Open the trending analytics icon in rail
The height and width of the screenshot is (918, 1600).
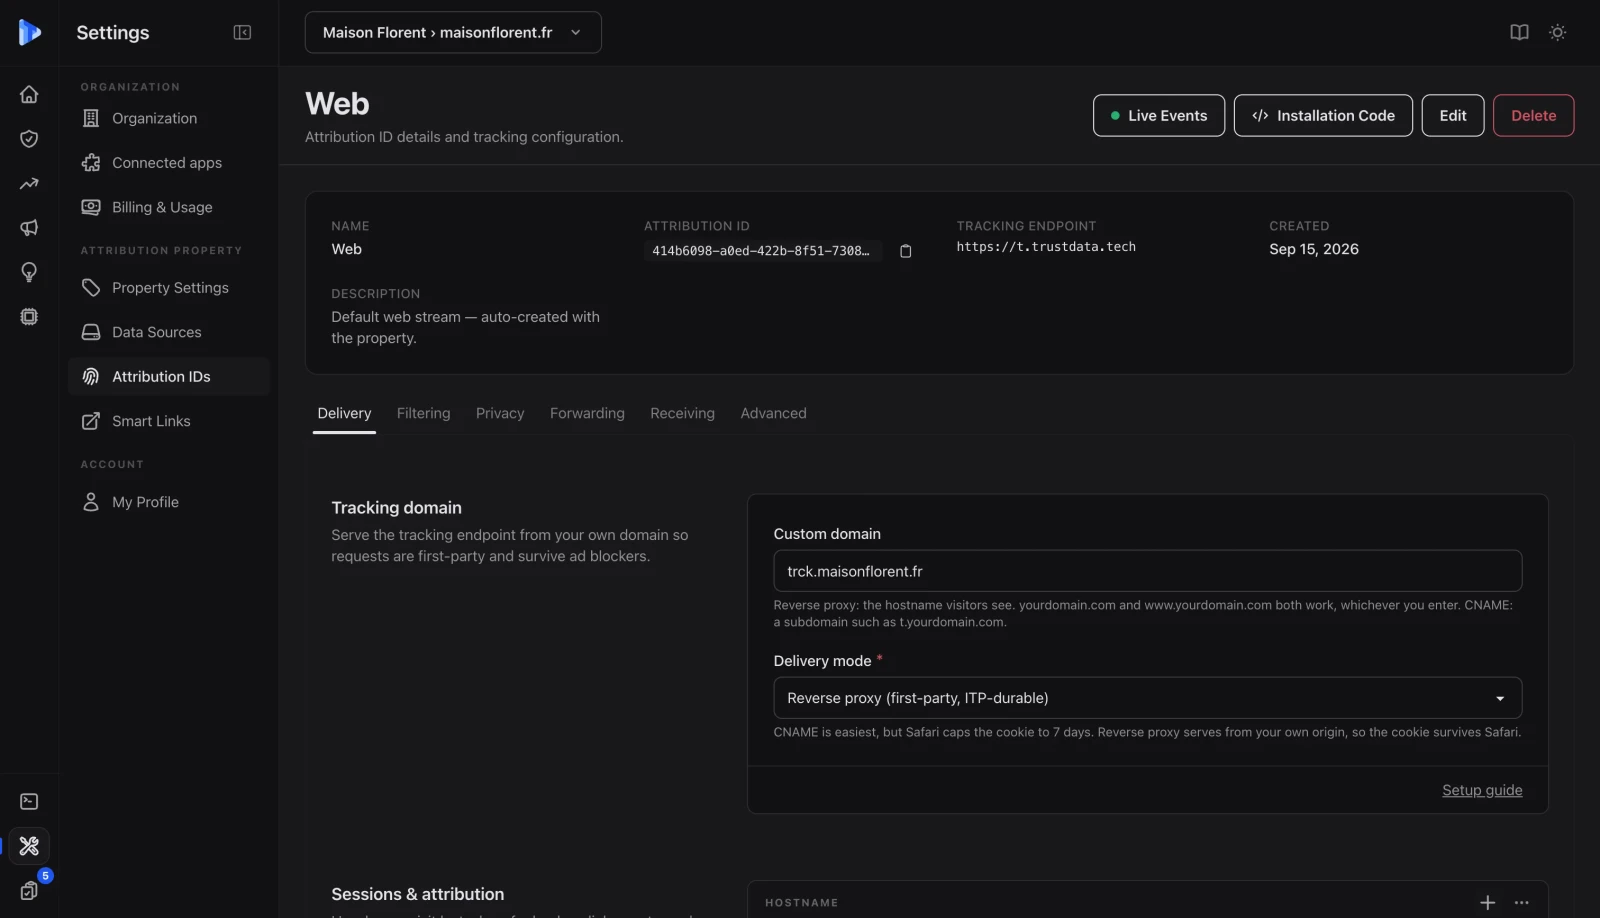[29, 183]
